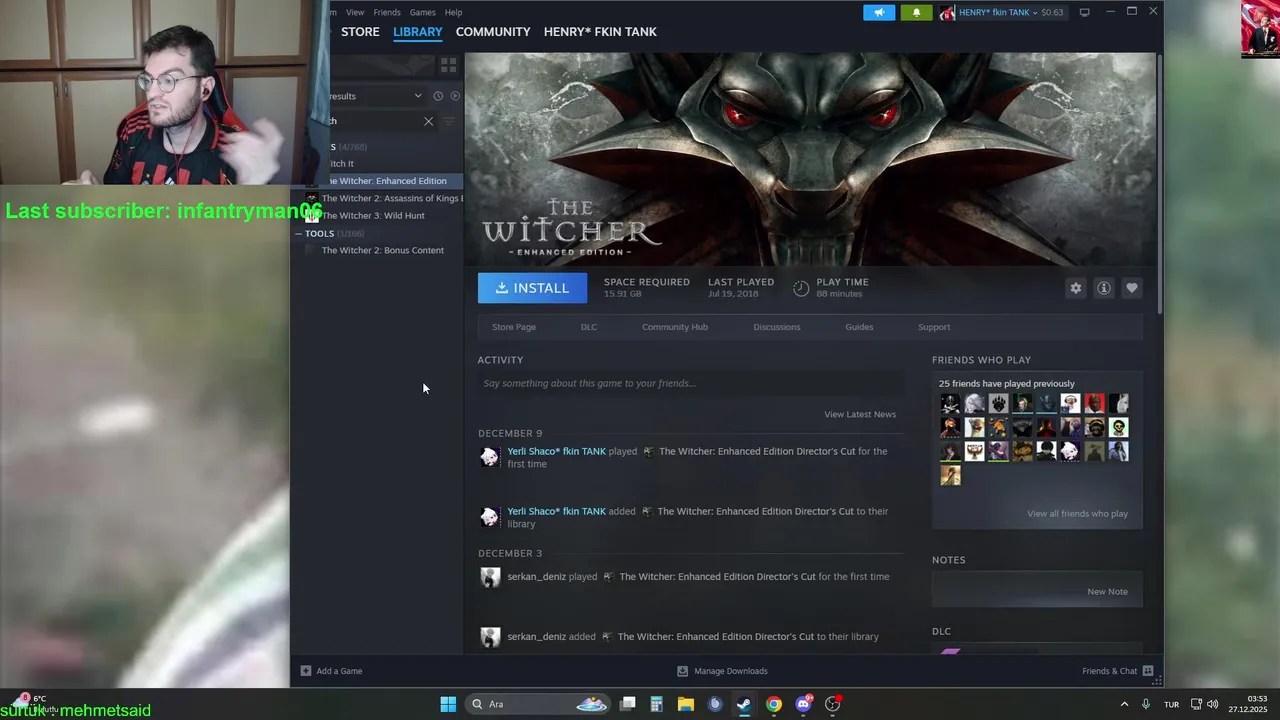Select The Witcher 2: Bonus Content
The image size is (1280, 720).
382,250
